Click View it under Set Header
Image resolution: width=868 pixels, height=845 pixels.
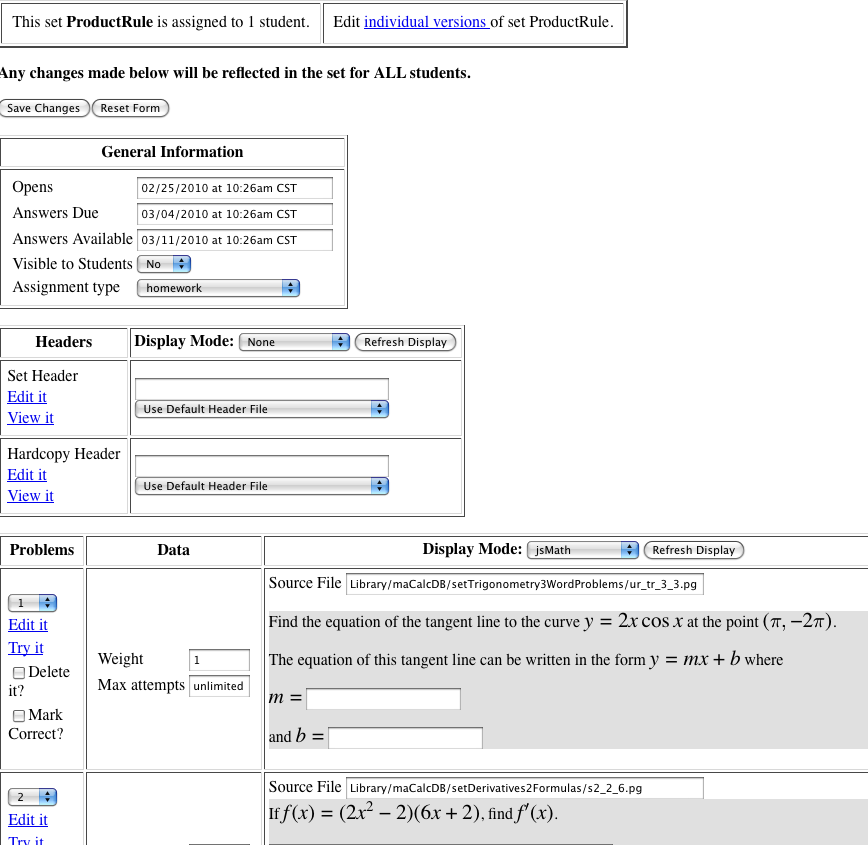click(30, 418)
